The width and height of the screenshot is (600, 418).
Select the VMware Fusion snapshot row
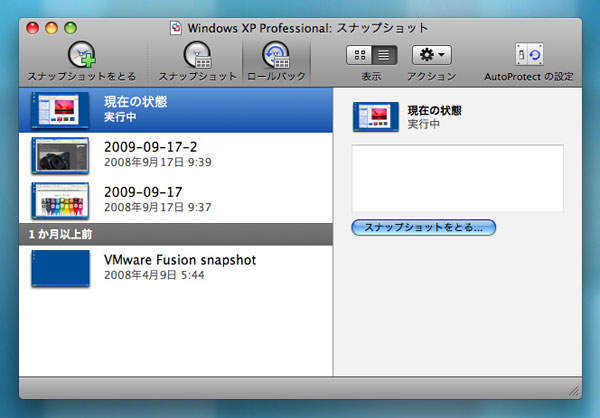click(x=176, y=268)
